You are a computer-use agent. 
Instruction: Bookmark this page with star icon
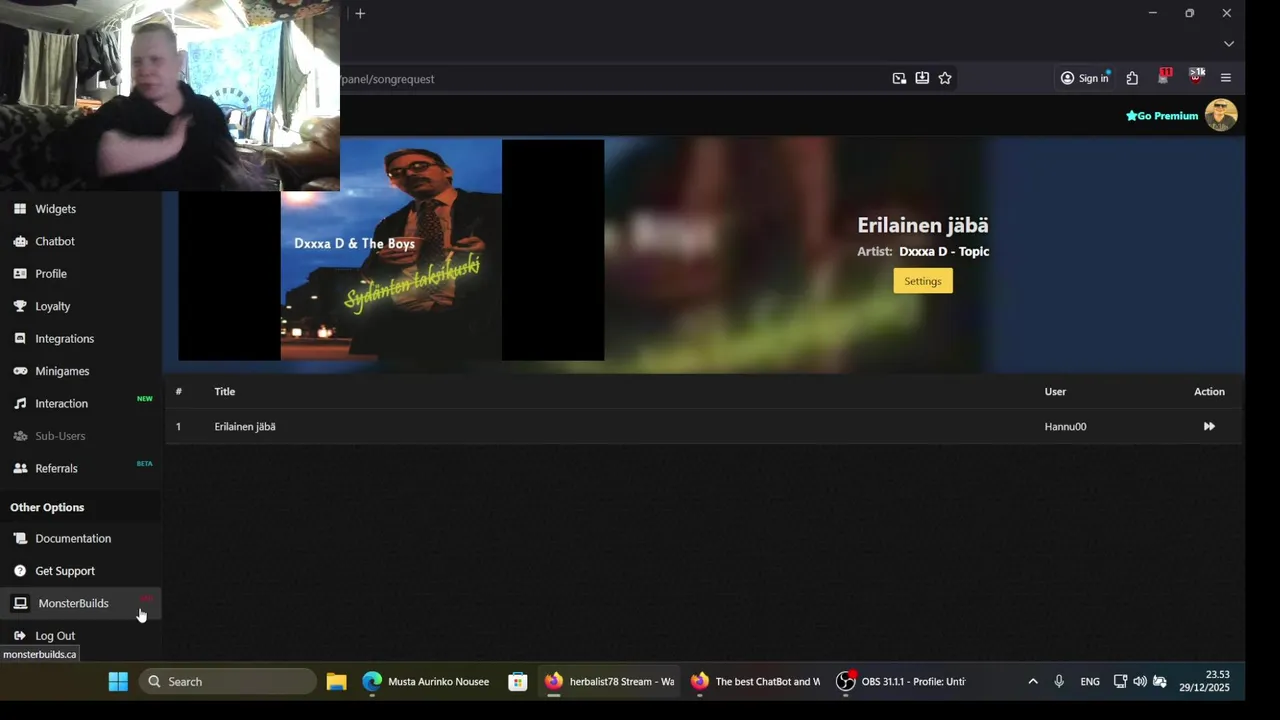pos(945,78)
